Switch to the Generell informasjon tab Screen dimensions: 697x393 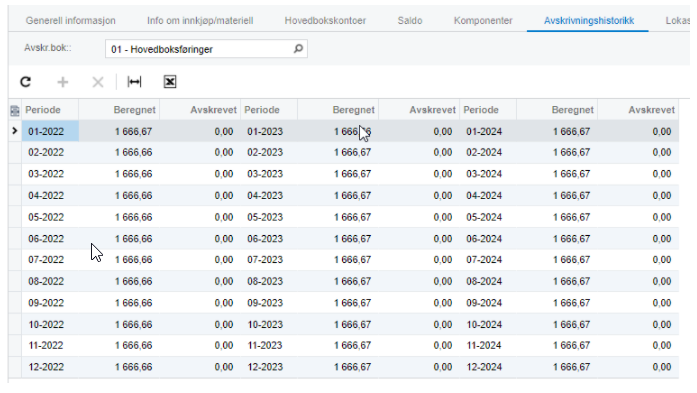pyautogui.click(x=70, y=20)
